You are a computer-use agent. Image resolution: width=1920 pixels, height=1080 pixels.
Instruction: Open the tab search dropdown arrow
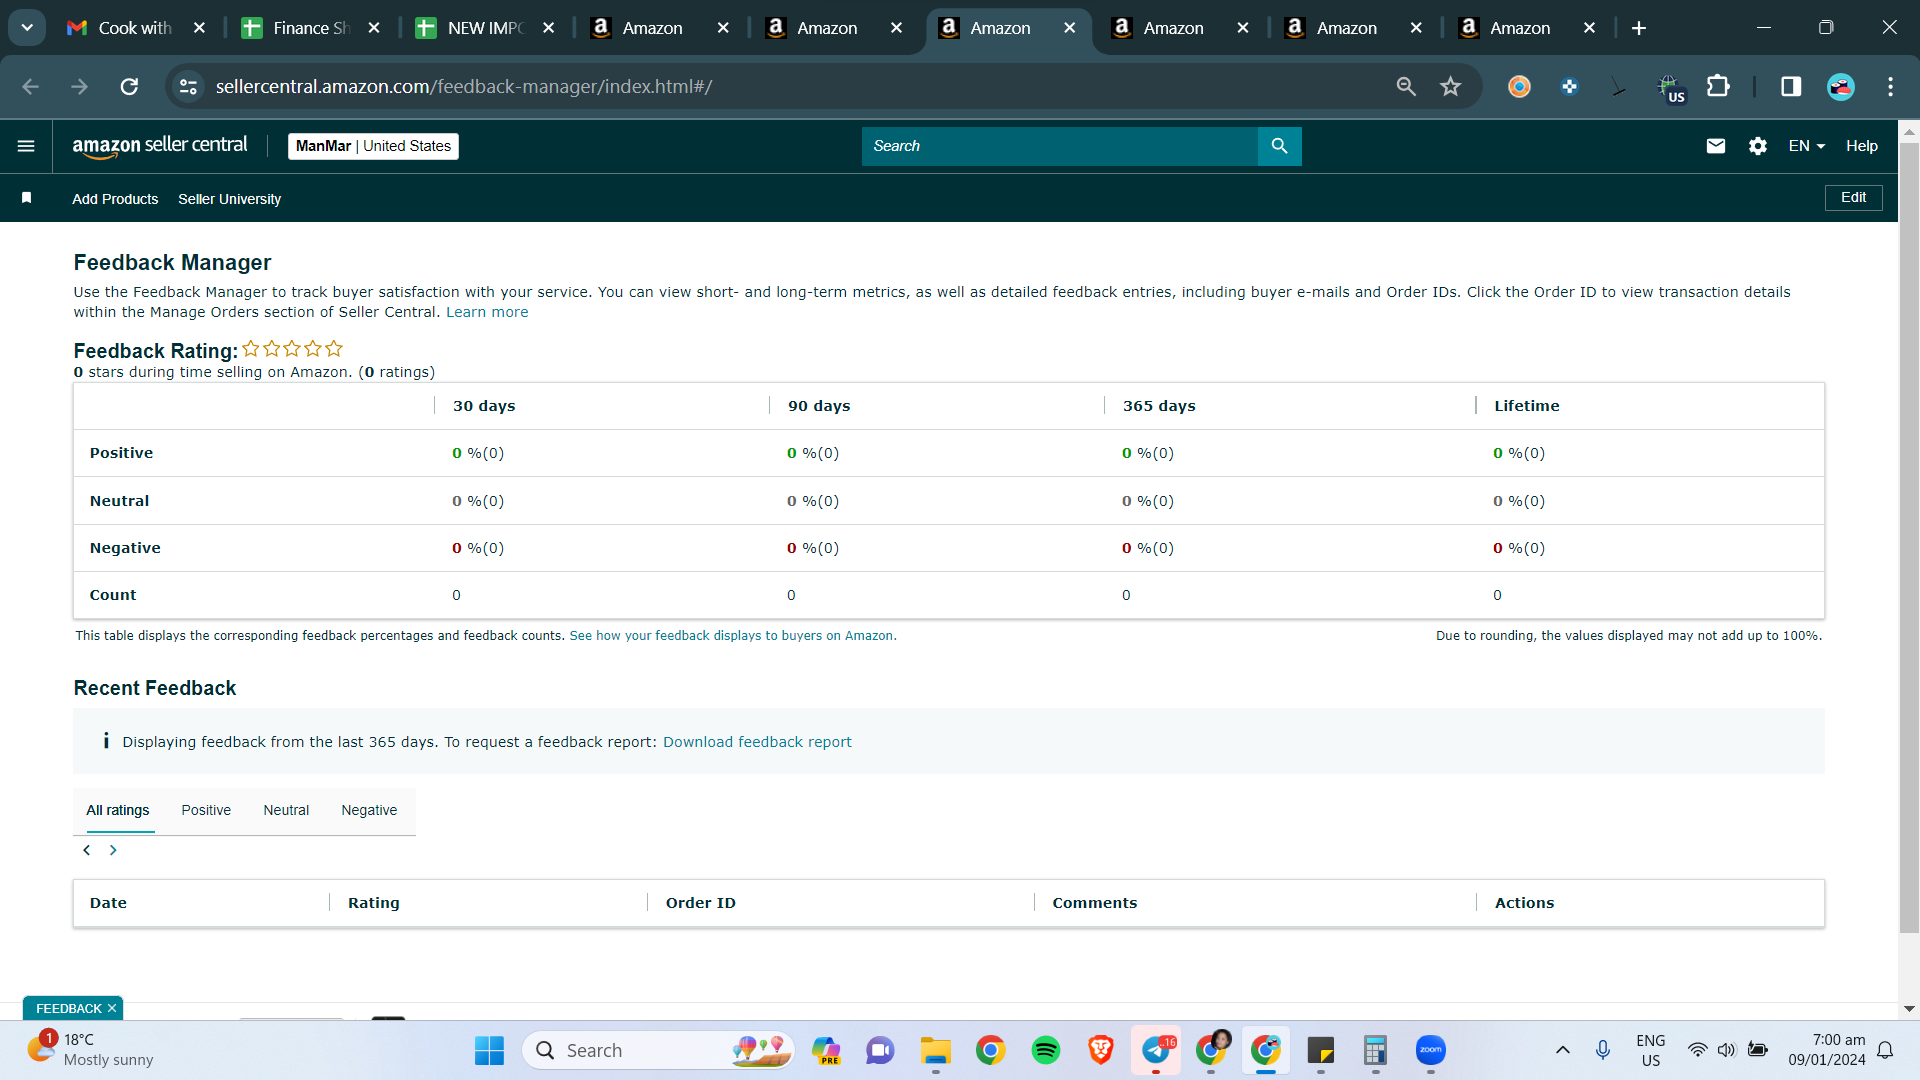coord(27,28)
